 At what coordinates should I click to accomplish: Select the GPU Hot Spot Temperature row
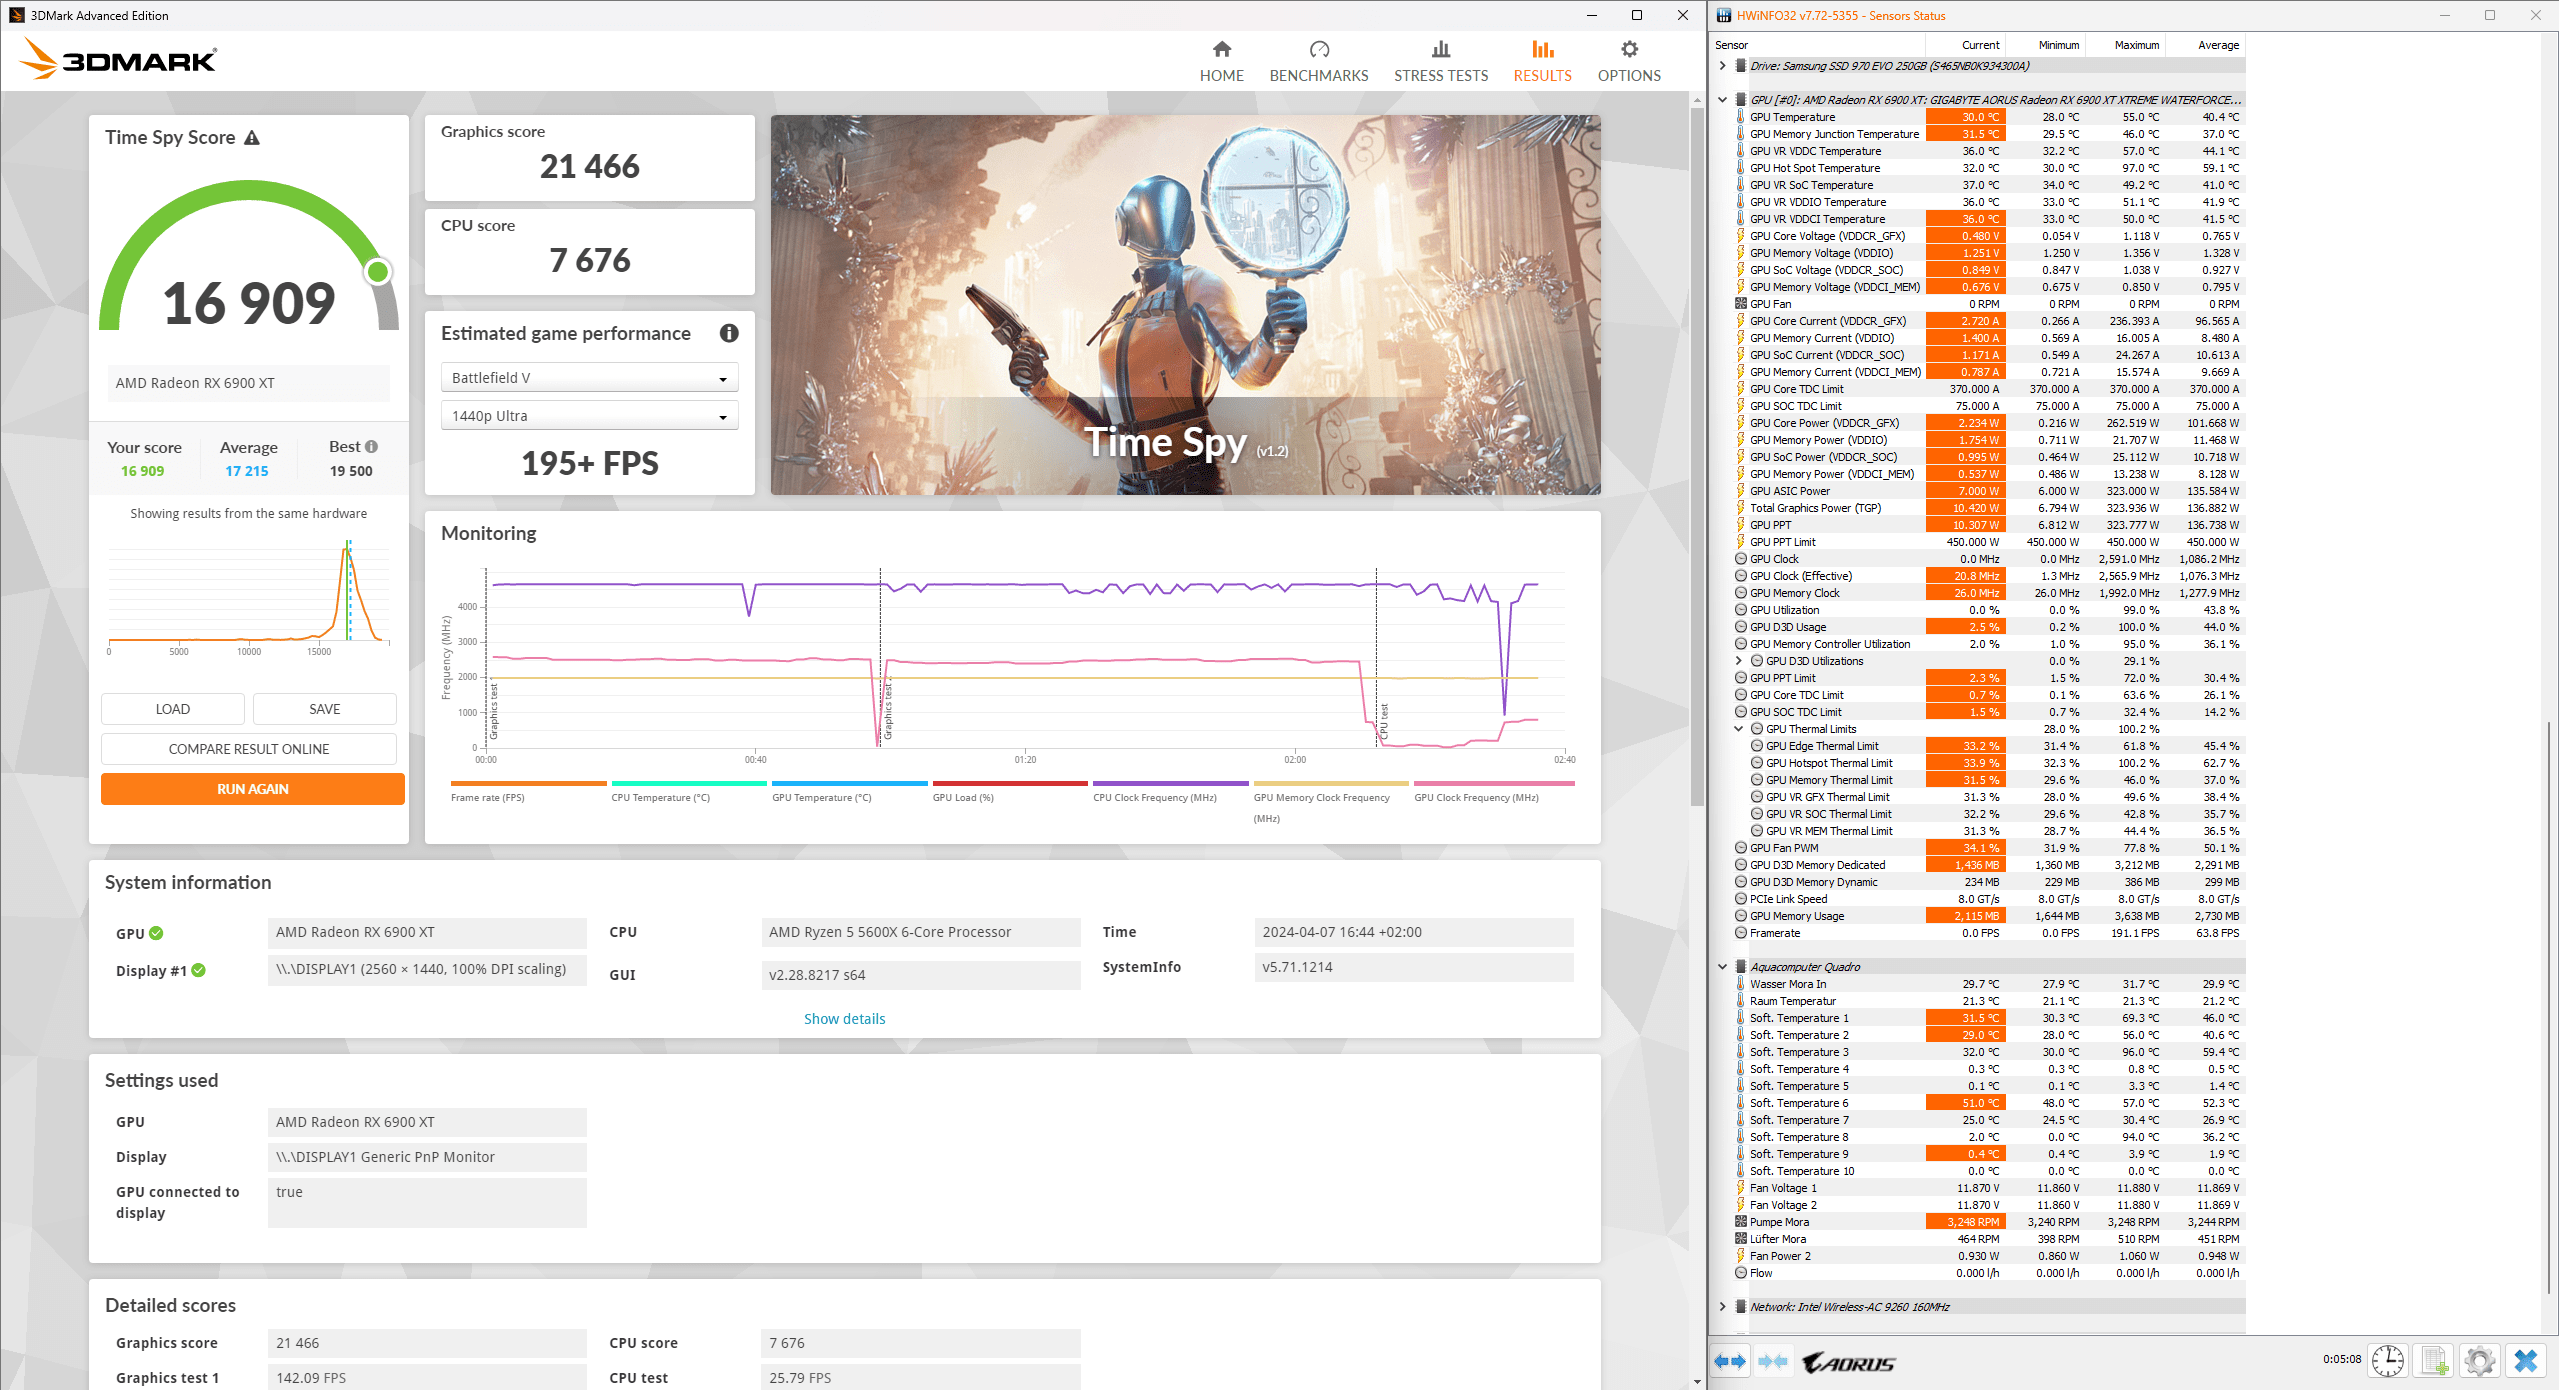pyautogui.click(x=1988, y=168)
